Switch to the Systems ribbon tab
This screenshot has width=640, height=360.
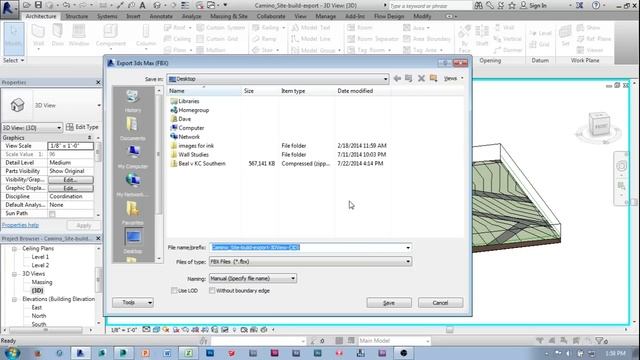point(107,16)
